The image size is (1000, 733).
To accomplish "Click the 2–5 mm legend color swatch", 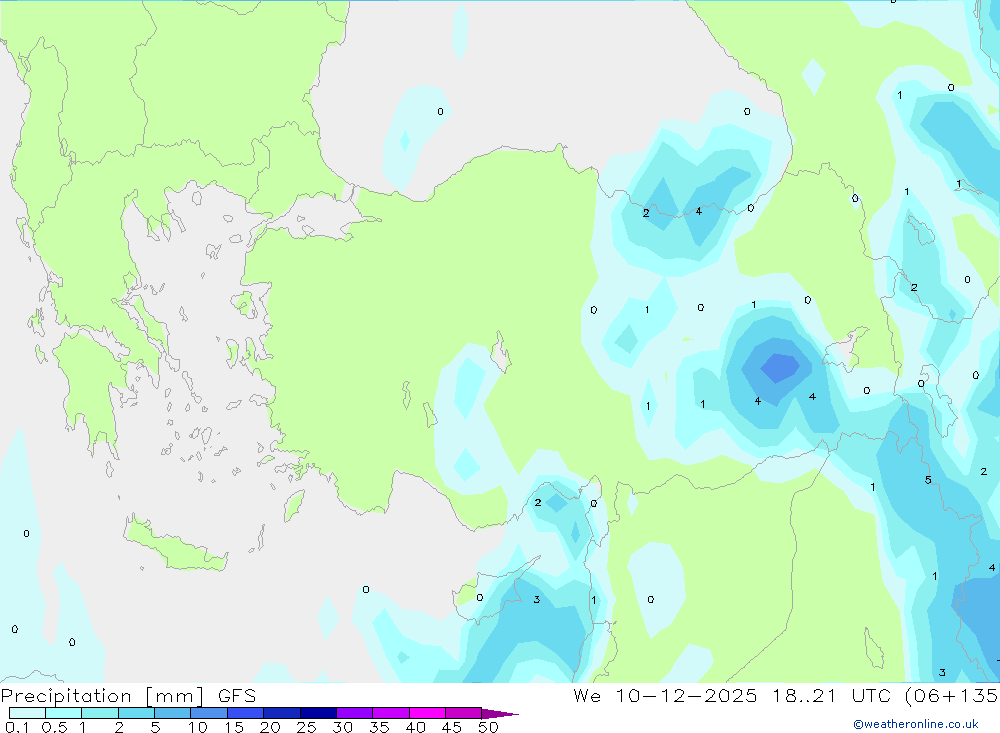I will click(136, 713).
